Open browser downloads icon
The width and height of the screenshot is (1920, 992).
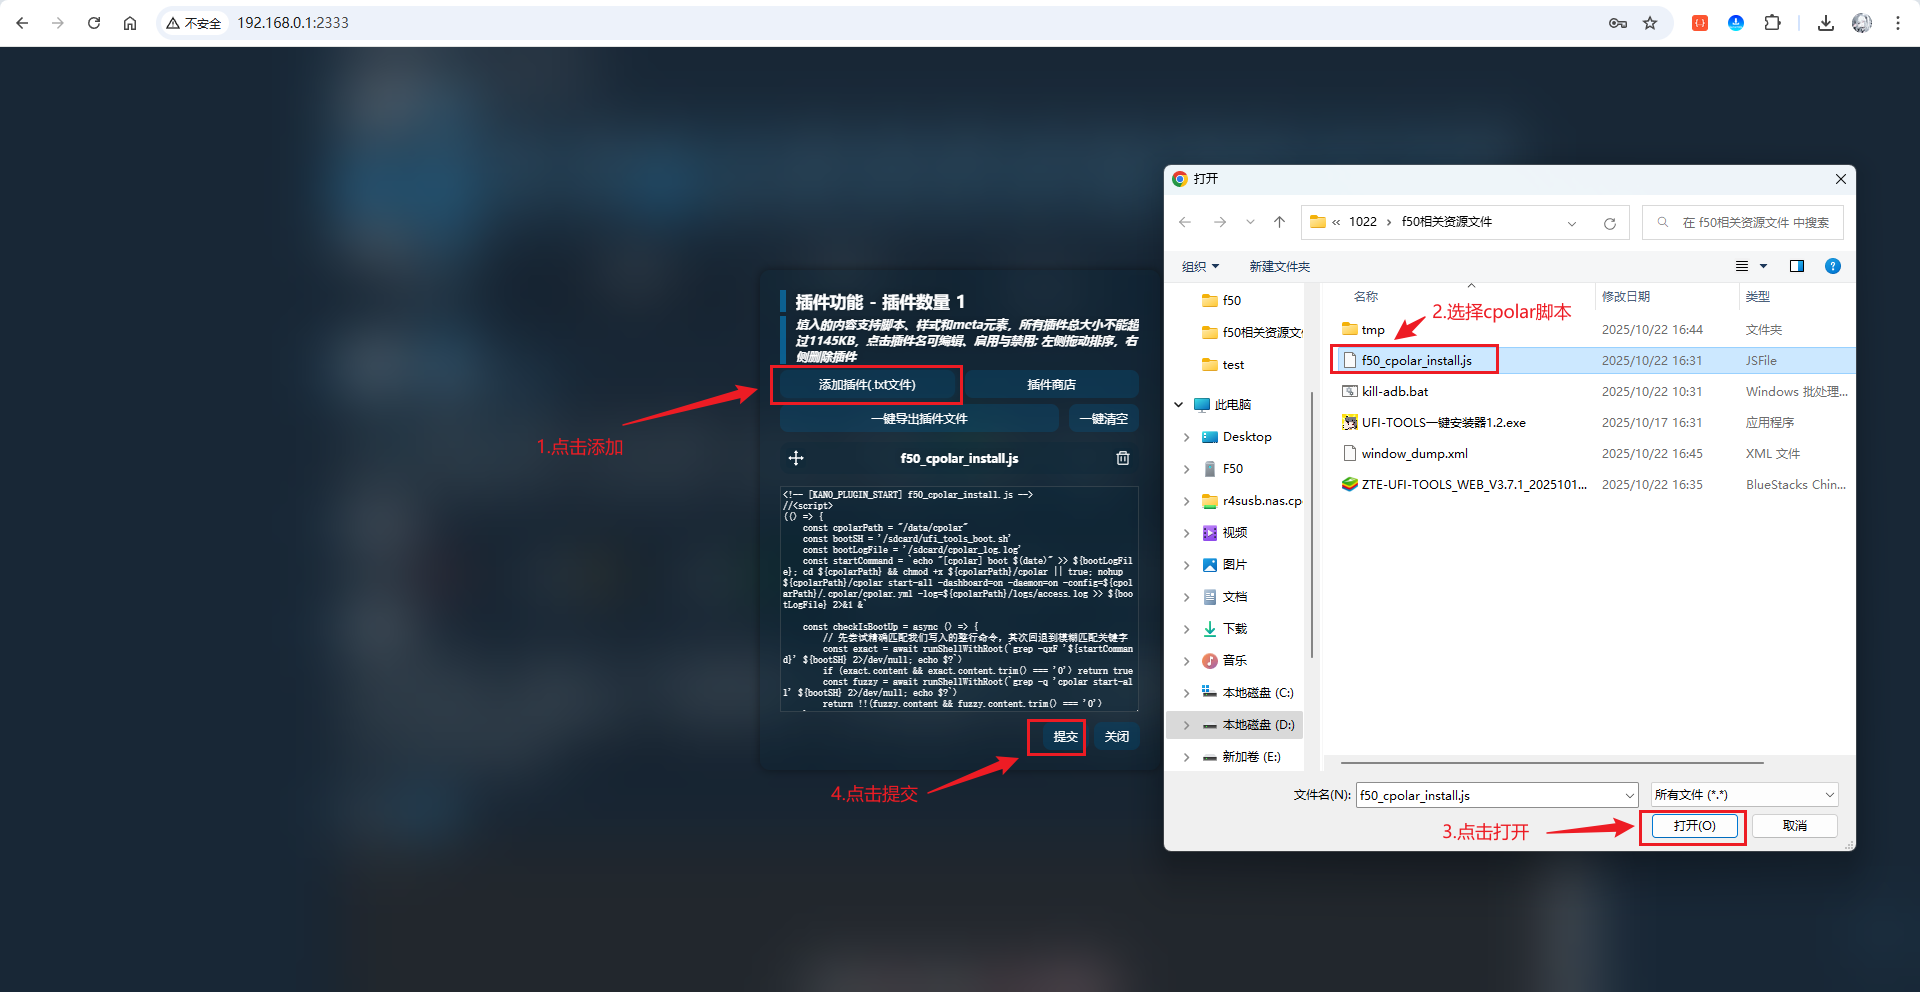click(x=1825, y=23)
